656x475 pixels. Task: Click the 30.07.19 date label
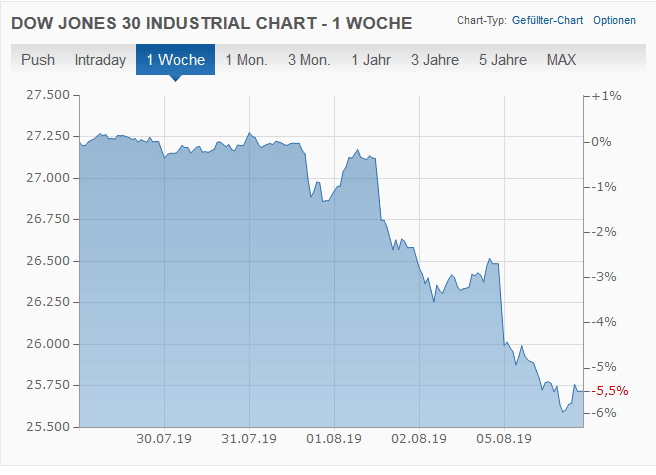pyautogui.click(x=164, y=437)
